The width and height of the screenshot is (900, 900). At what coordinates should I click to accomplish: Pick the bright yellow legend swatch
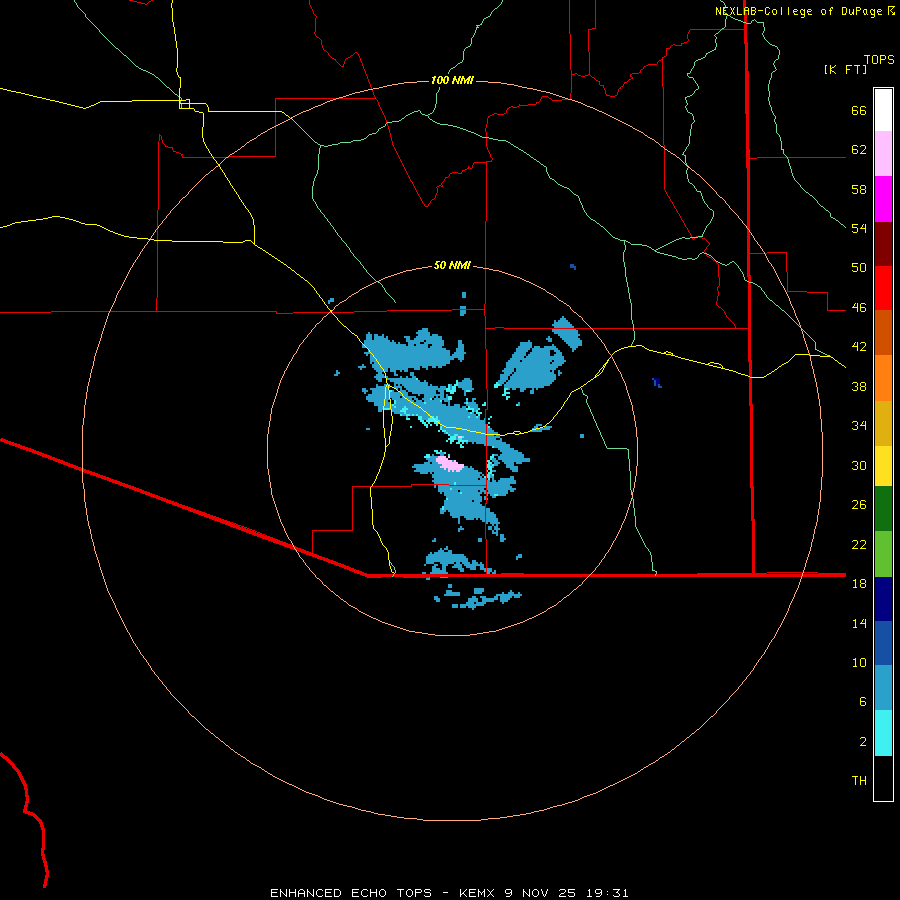[x=883, y=465]
